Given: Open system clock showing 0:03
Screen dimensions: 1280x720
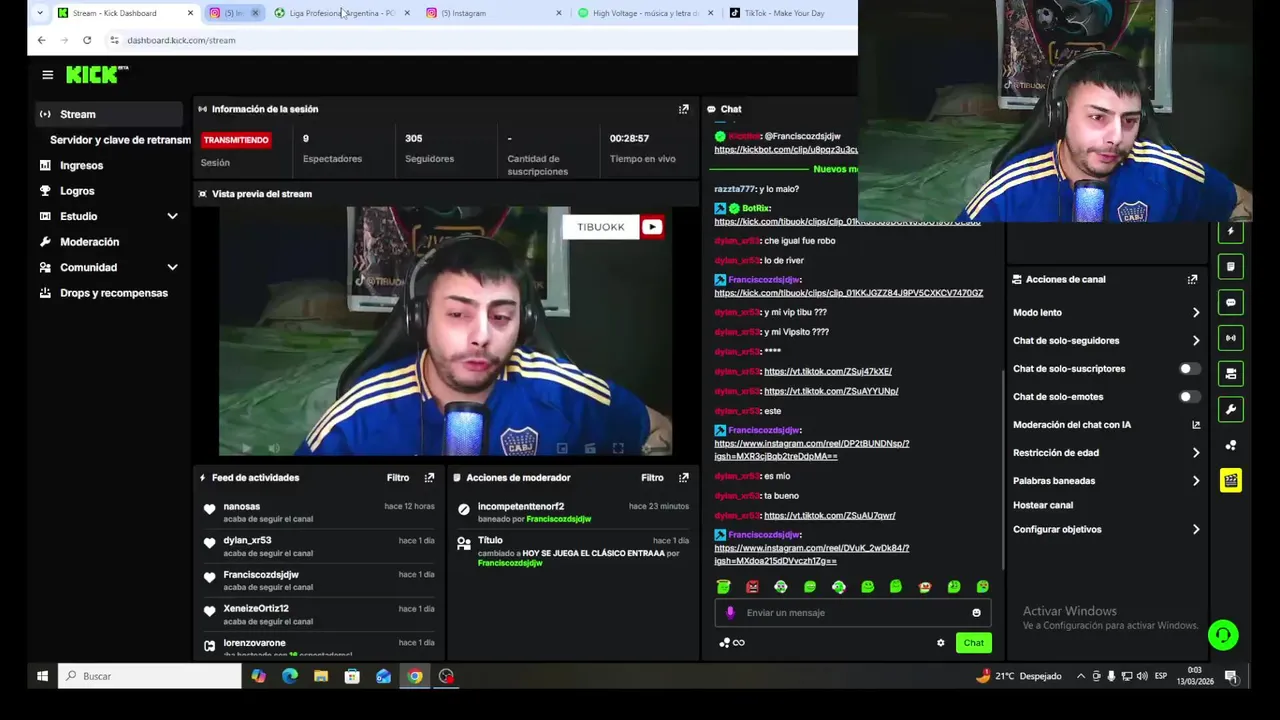Looking at the screenshot, I should (1194, 676).
